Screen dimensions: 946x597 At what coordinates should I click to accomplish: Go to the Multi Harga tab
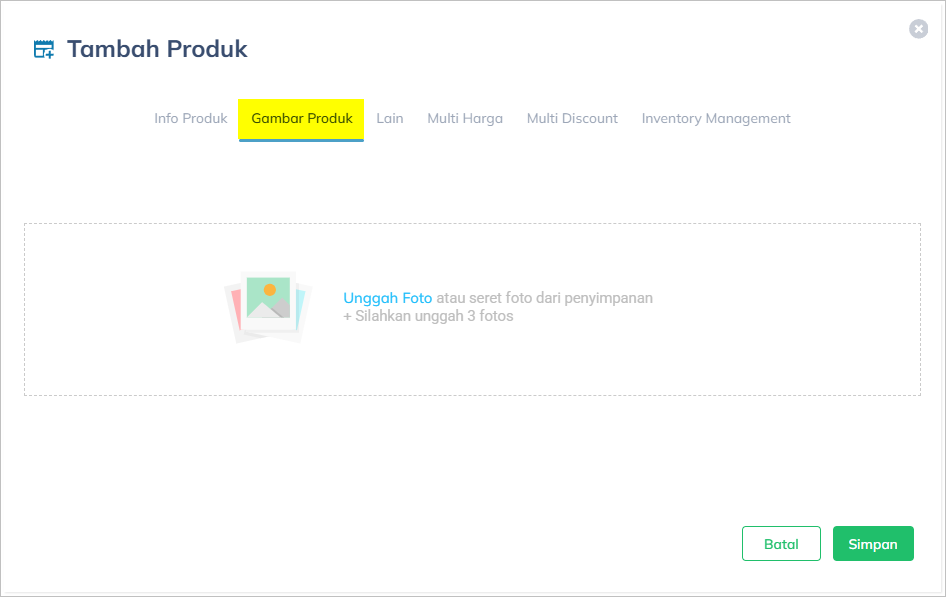coord(465,118)
